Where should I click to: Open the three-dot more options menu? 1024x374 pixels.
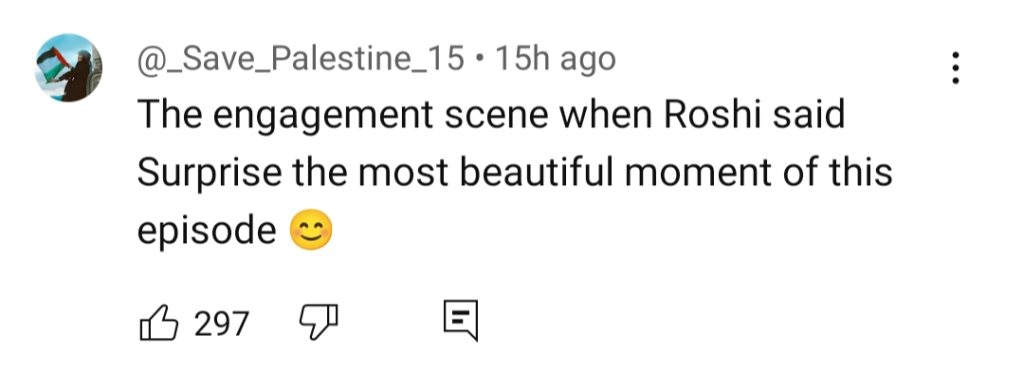tap(955, 68)
